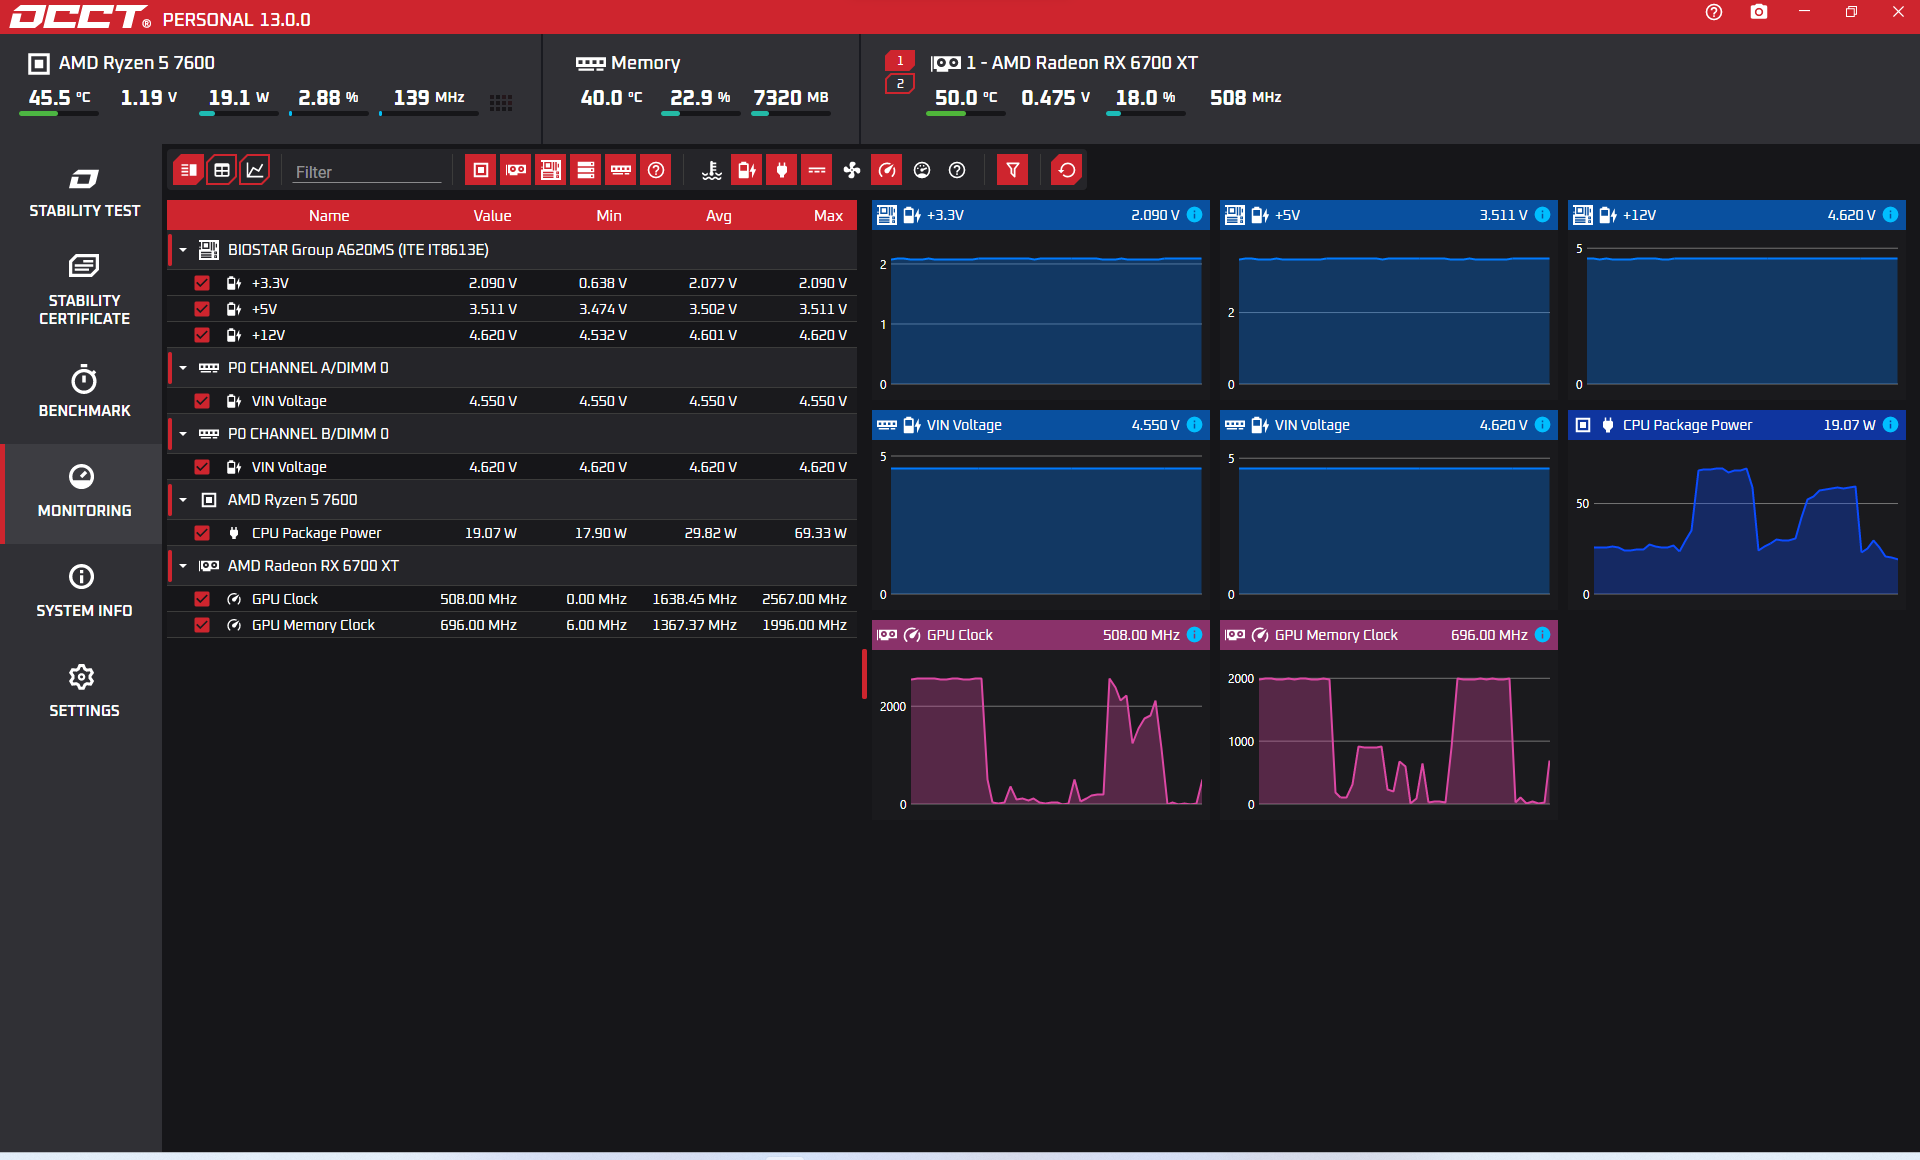Click the screenshot camera icon
Viewport: 1920px width, 1160px height.
point(1759,13)
